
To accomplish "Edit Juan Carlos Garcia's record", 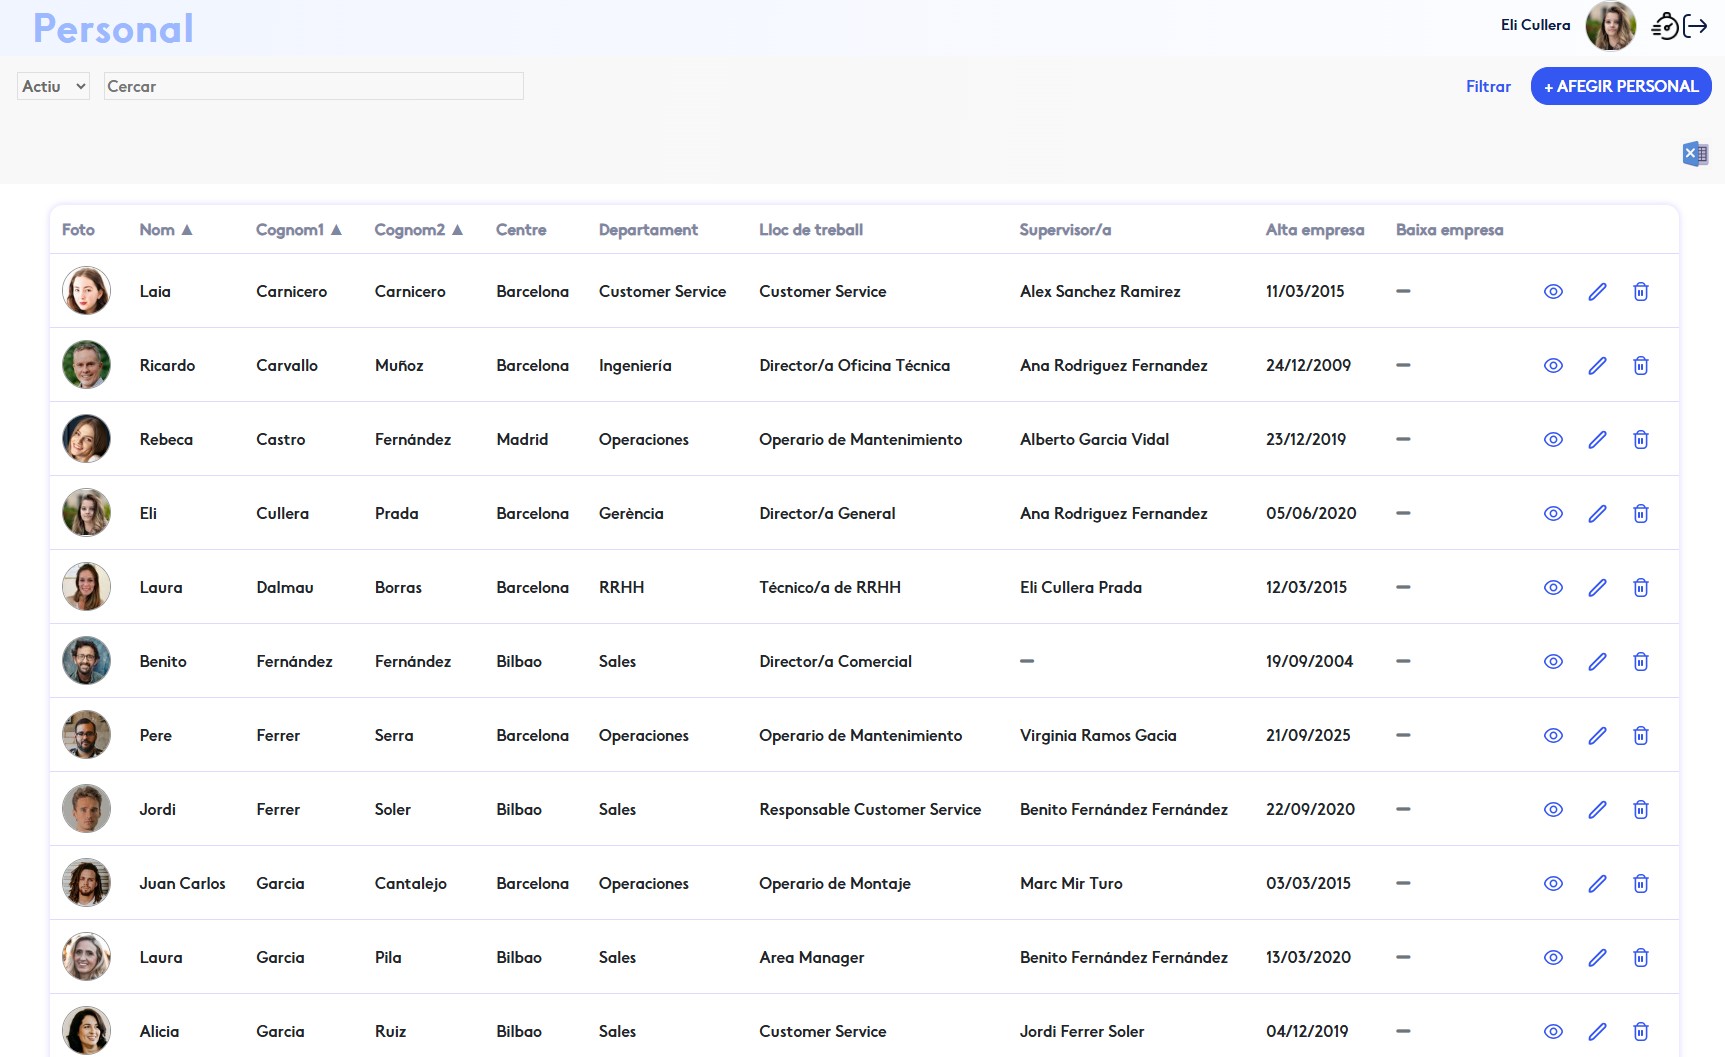I will pos(1597,884).
